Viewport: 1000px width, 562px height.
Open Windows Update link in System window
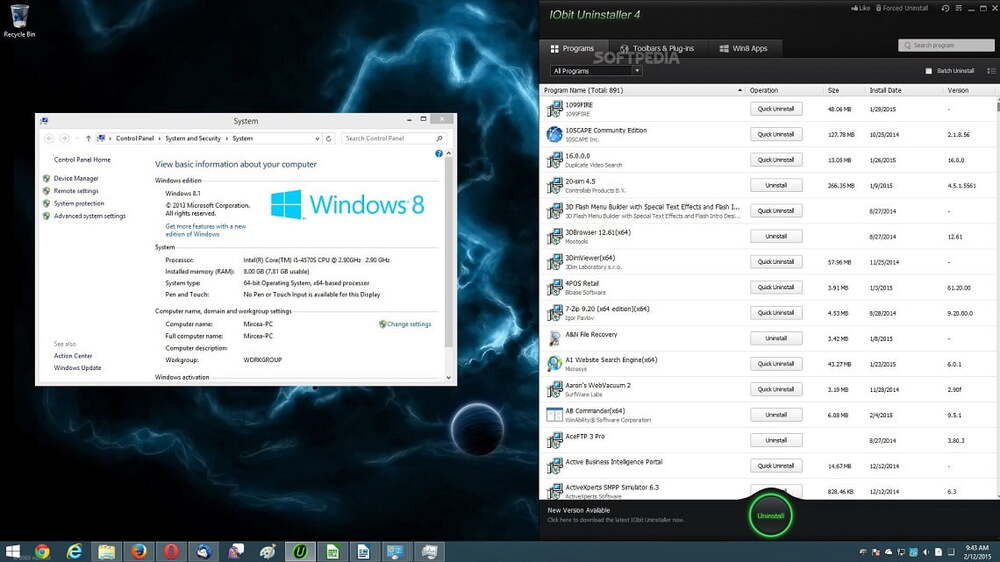(x=77, y=368)
